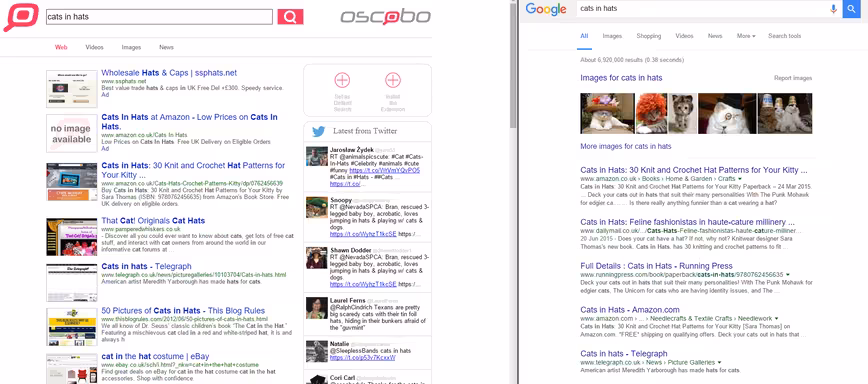The width and height of the screenshot is (868, 384).
Task: Expand the arrow beside the runningpress.com result URL
Action: [787, 274]
